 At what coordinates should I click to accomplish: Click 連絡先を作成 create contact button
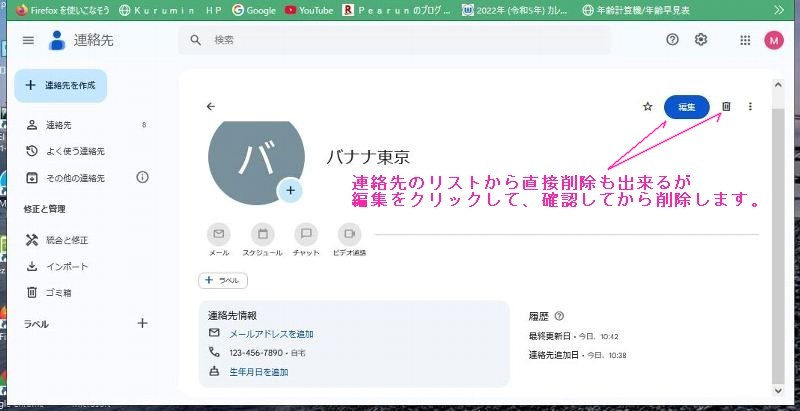(61, 86)
